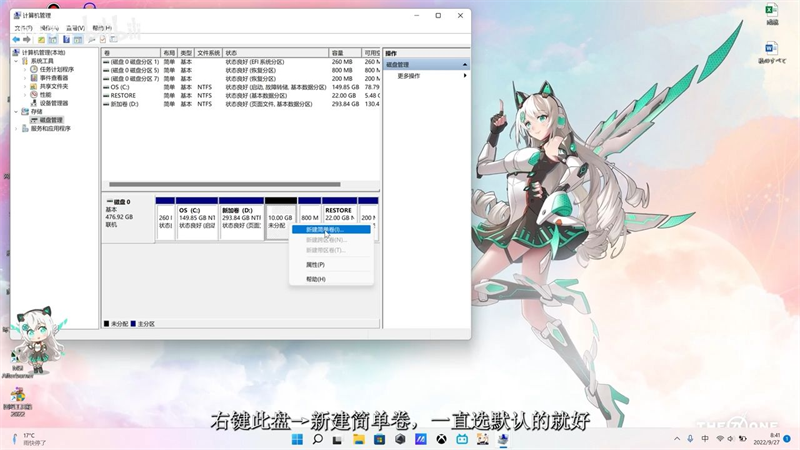Click the last toolbar icon after the checkmark
Image resolution: width=800 pixels, height=450 pixels.
point(113,39)
